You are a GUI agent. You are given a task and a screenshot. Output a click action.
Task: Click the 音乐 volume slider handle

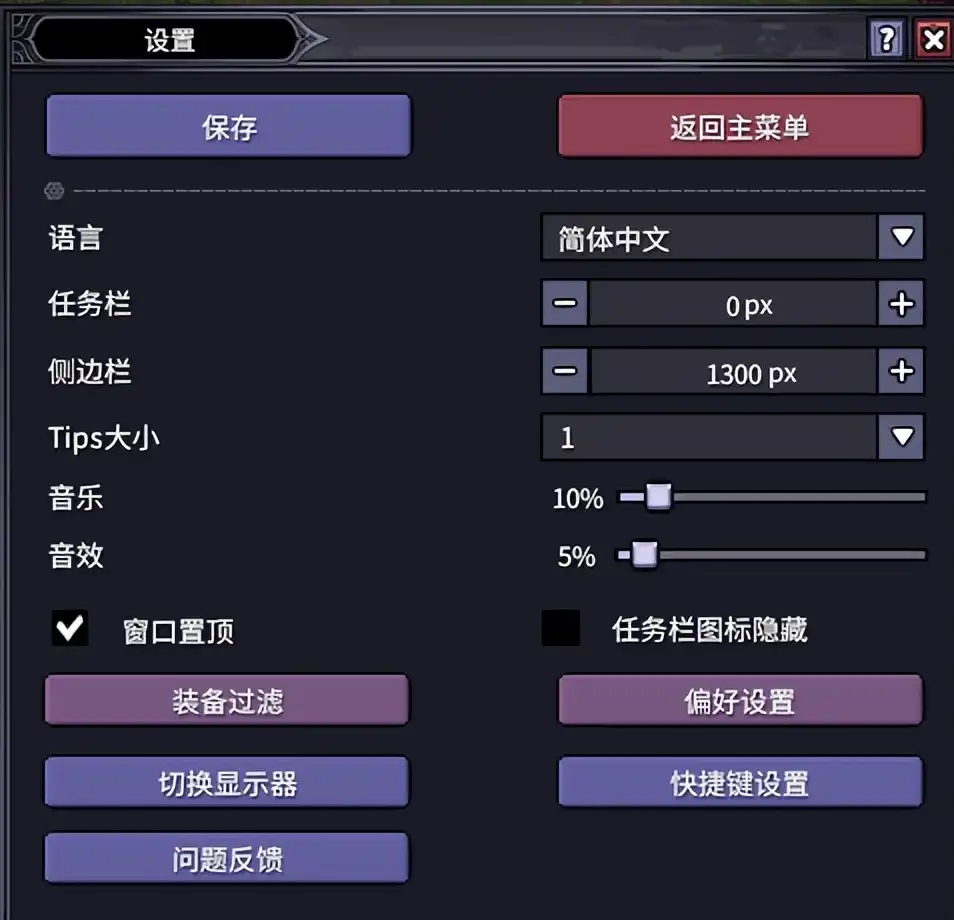pyautogui.click(x=658, y=497)
